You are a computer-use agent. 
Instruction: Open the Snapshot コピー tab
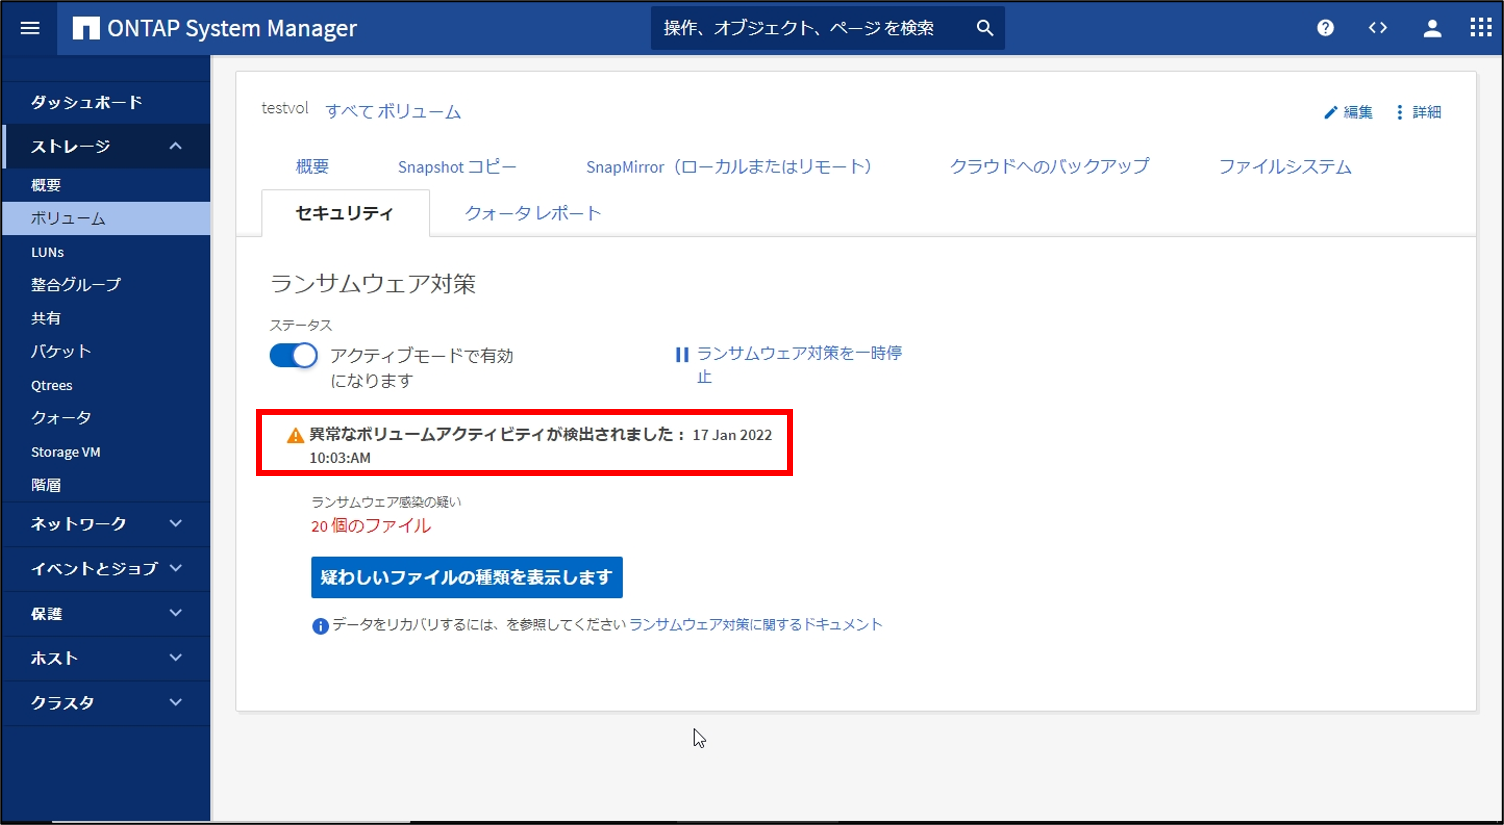pos(457,167)
